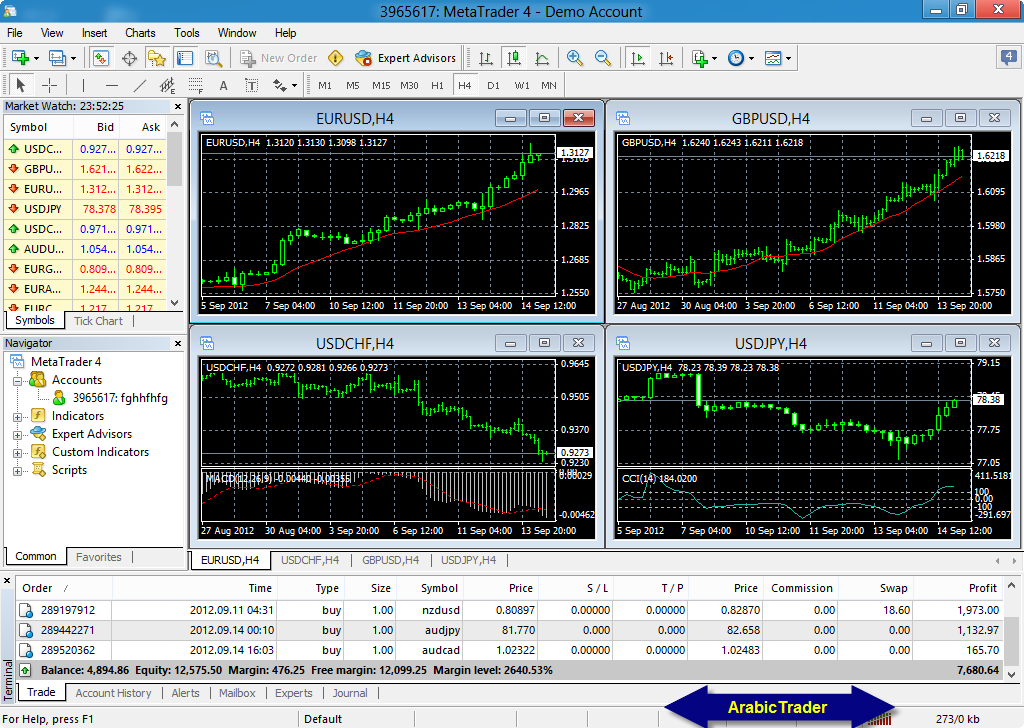Select the Horizontal Line drawing tool

(112, 85)
